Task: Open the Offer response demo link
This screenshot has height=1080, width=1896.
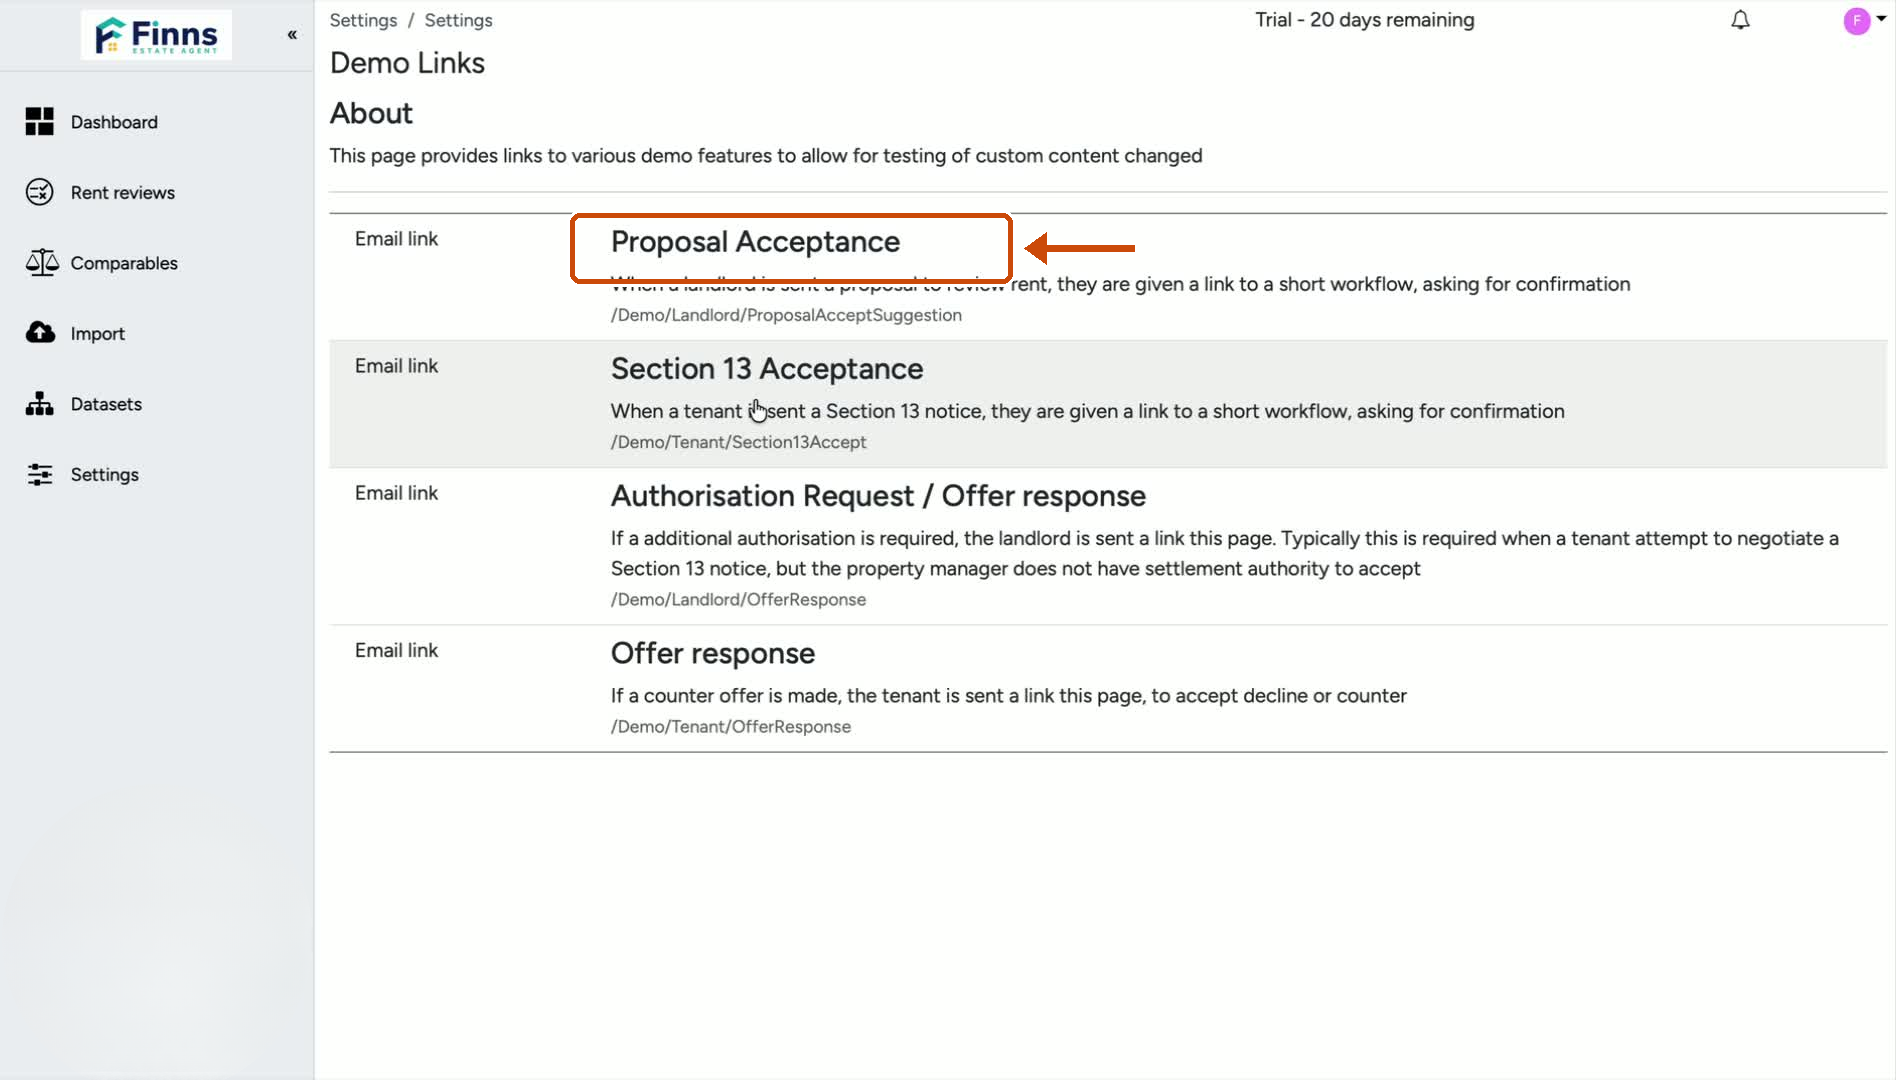Action: coord(713,653)
